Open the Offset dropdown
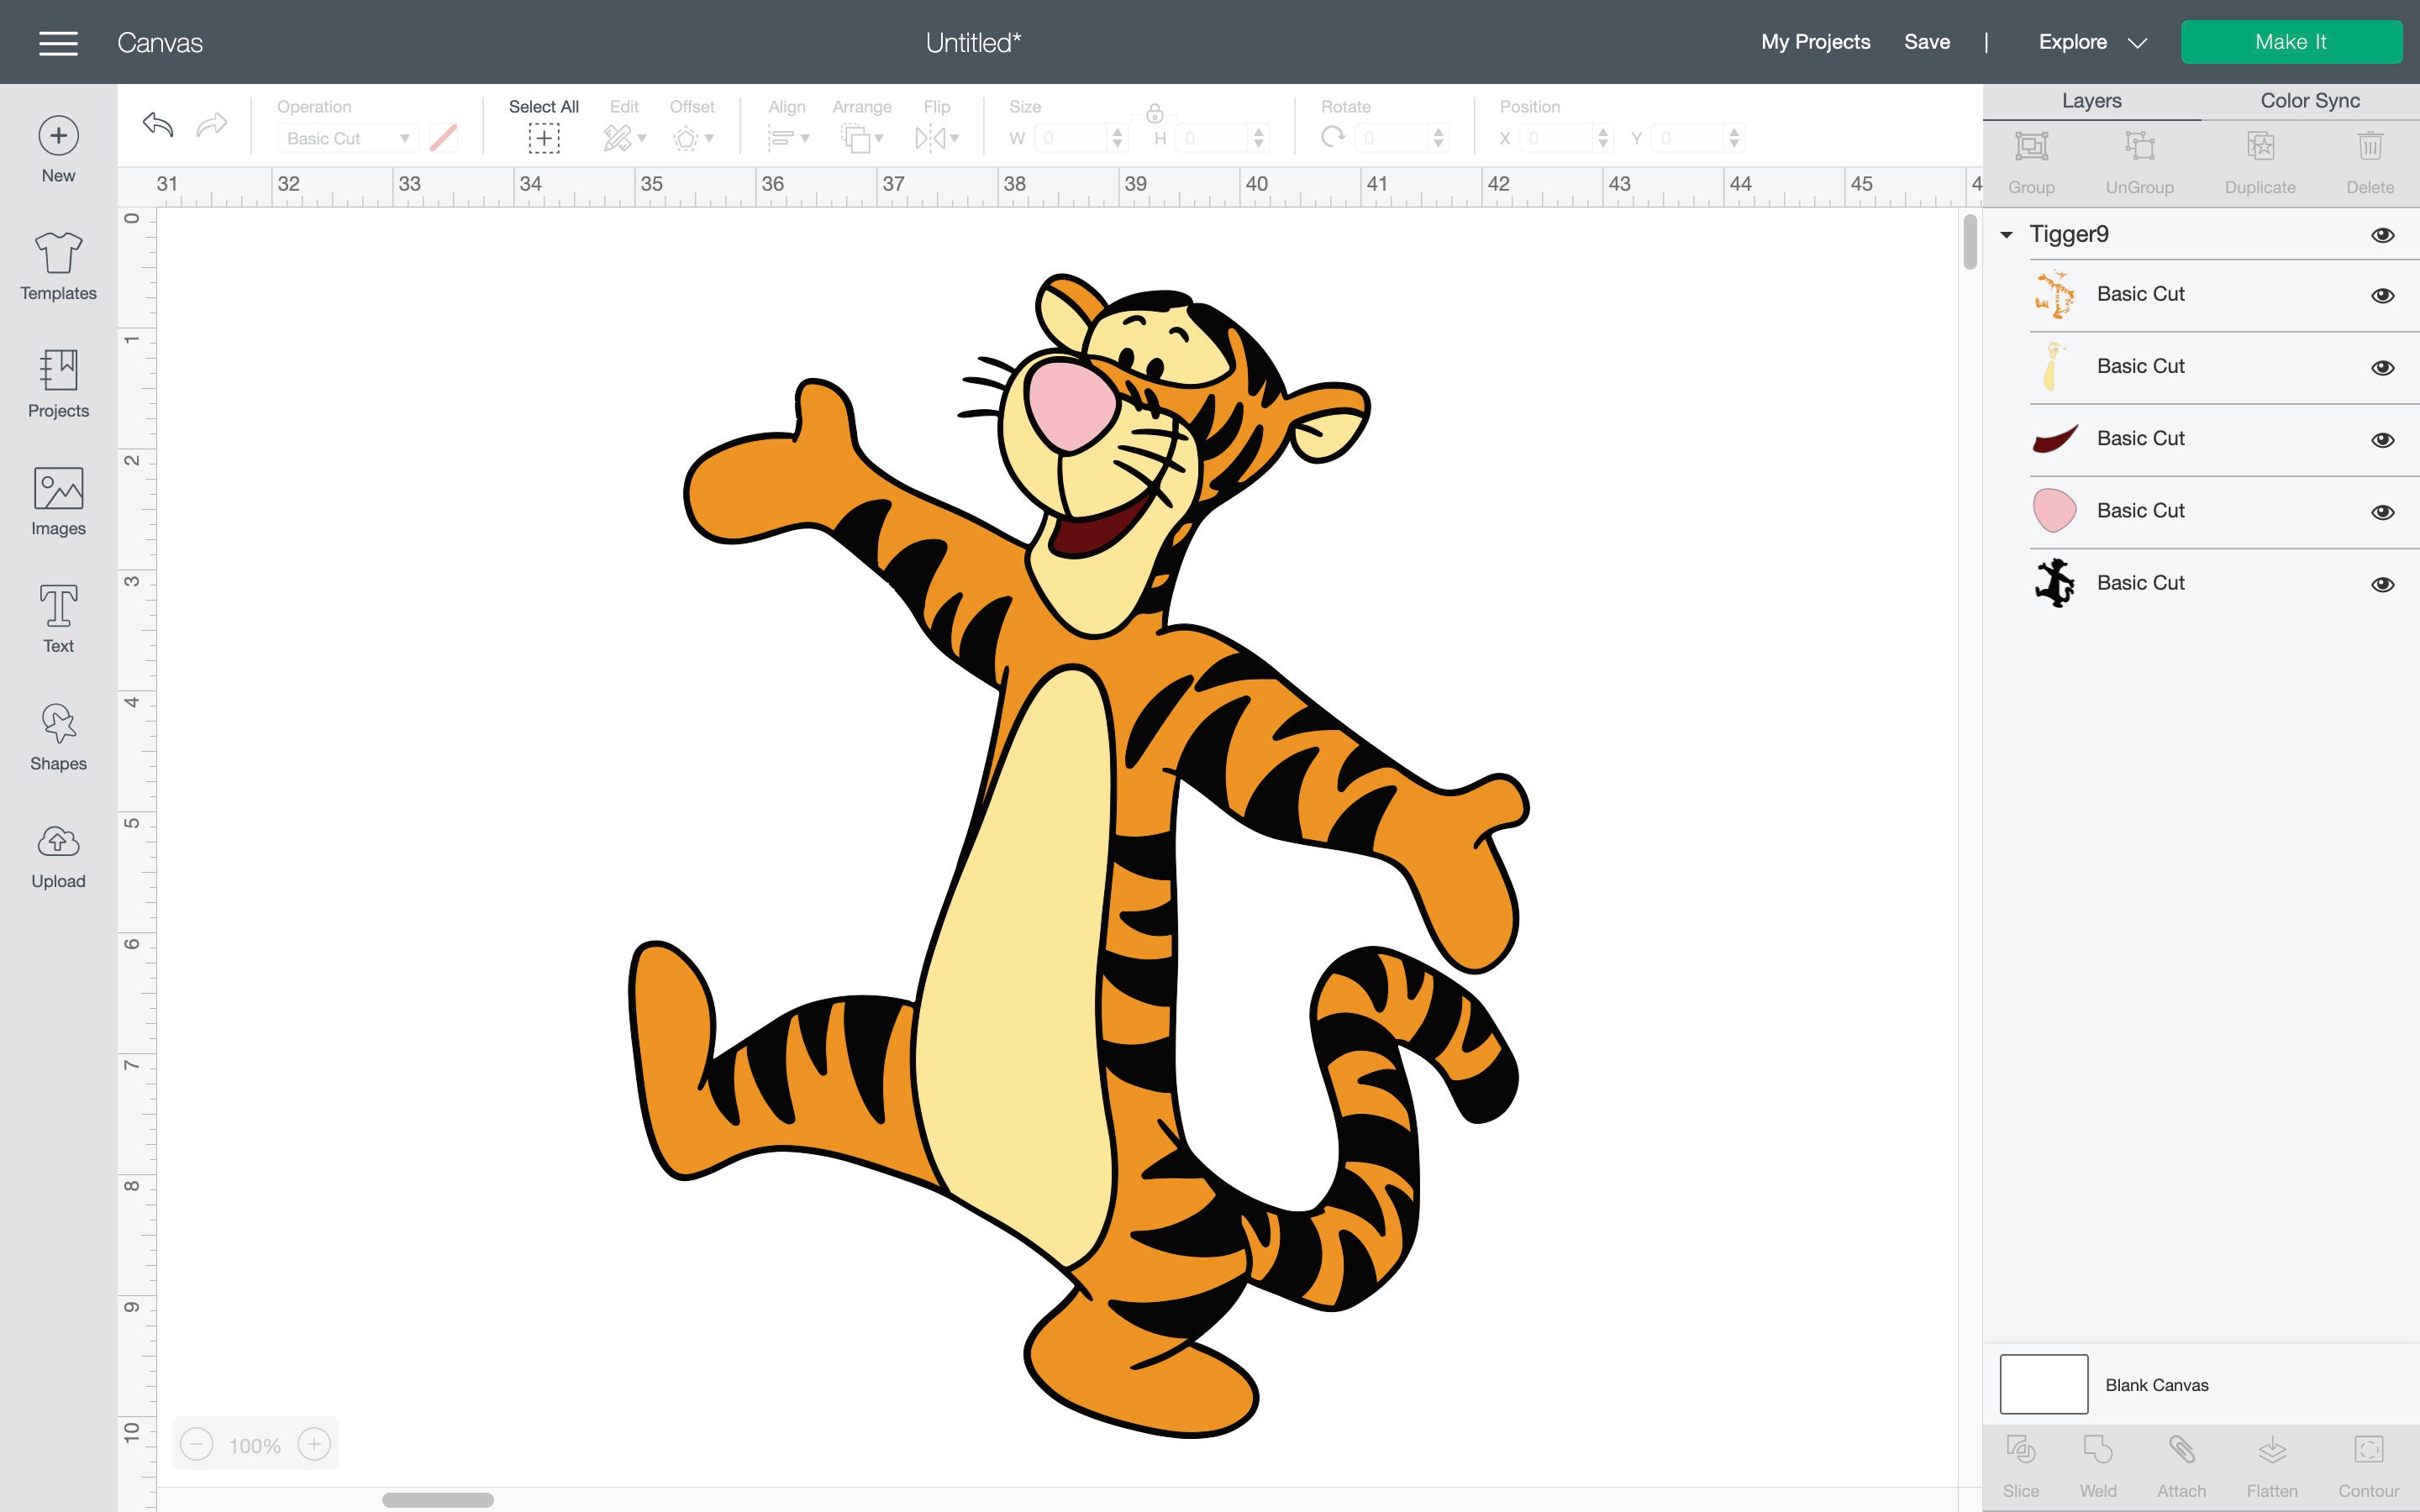The width and height of the screenshot is (2420, 1512). coord(692,137)
